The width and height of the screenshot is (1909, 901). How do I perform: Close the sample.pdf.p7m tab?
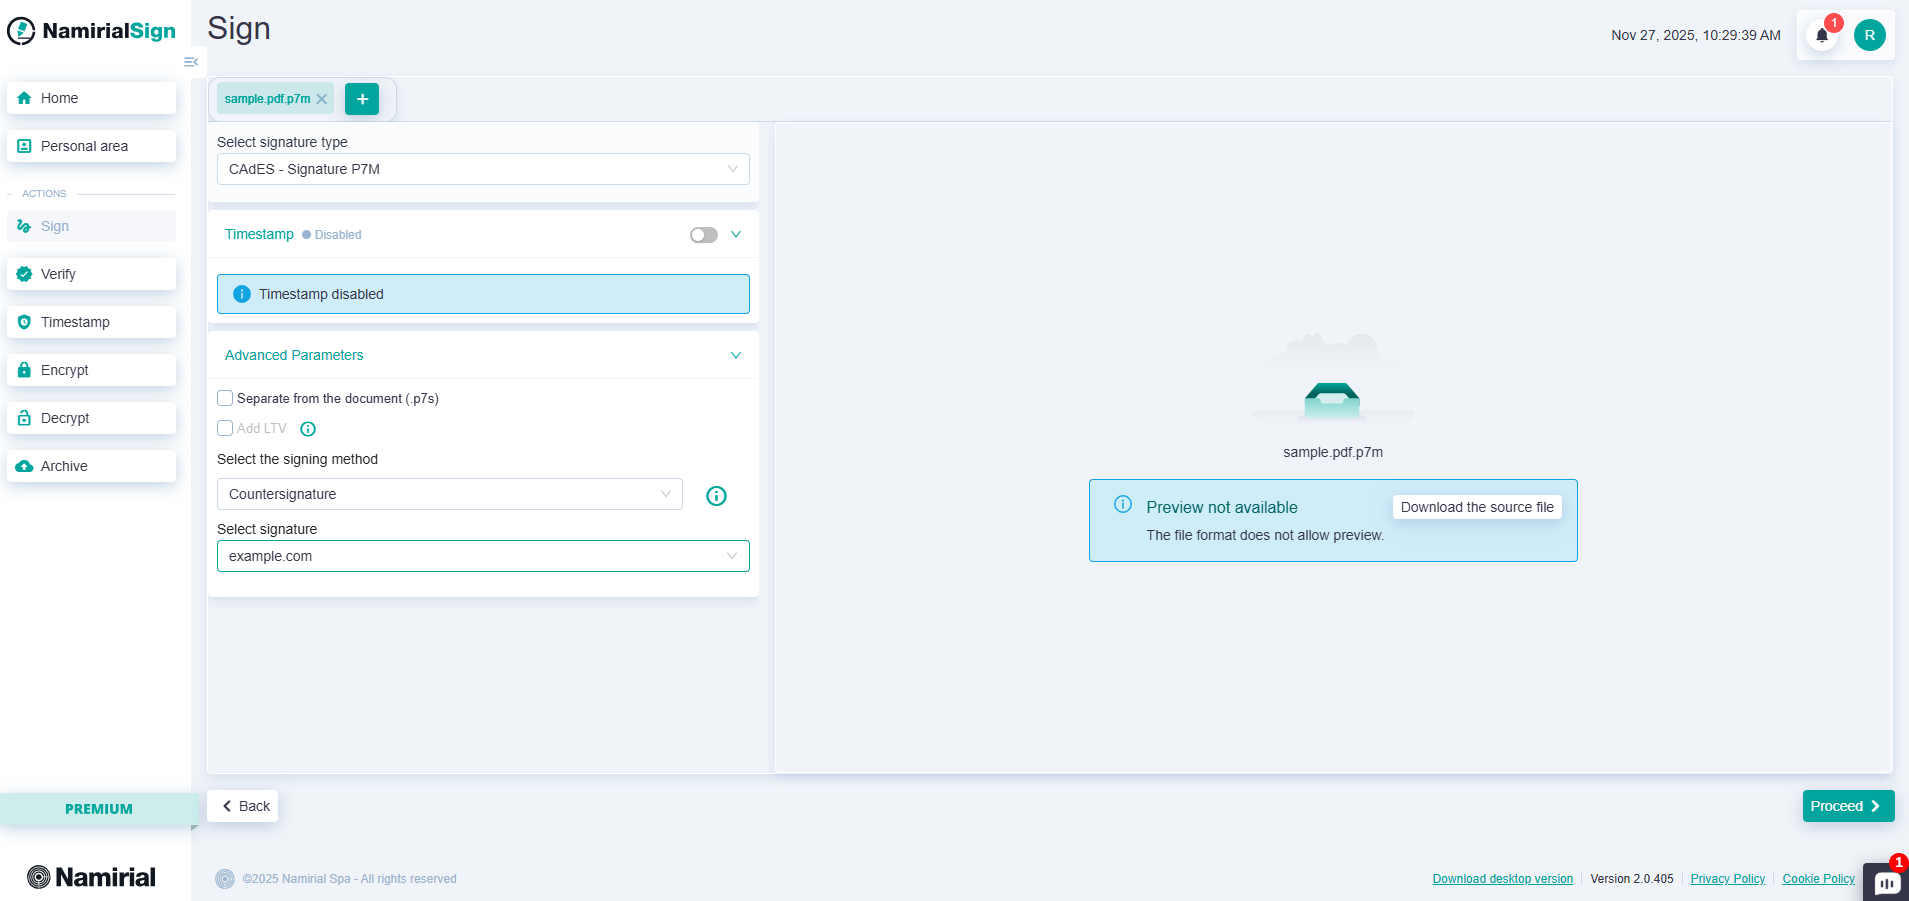(322, 99)
